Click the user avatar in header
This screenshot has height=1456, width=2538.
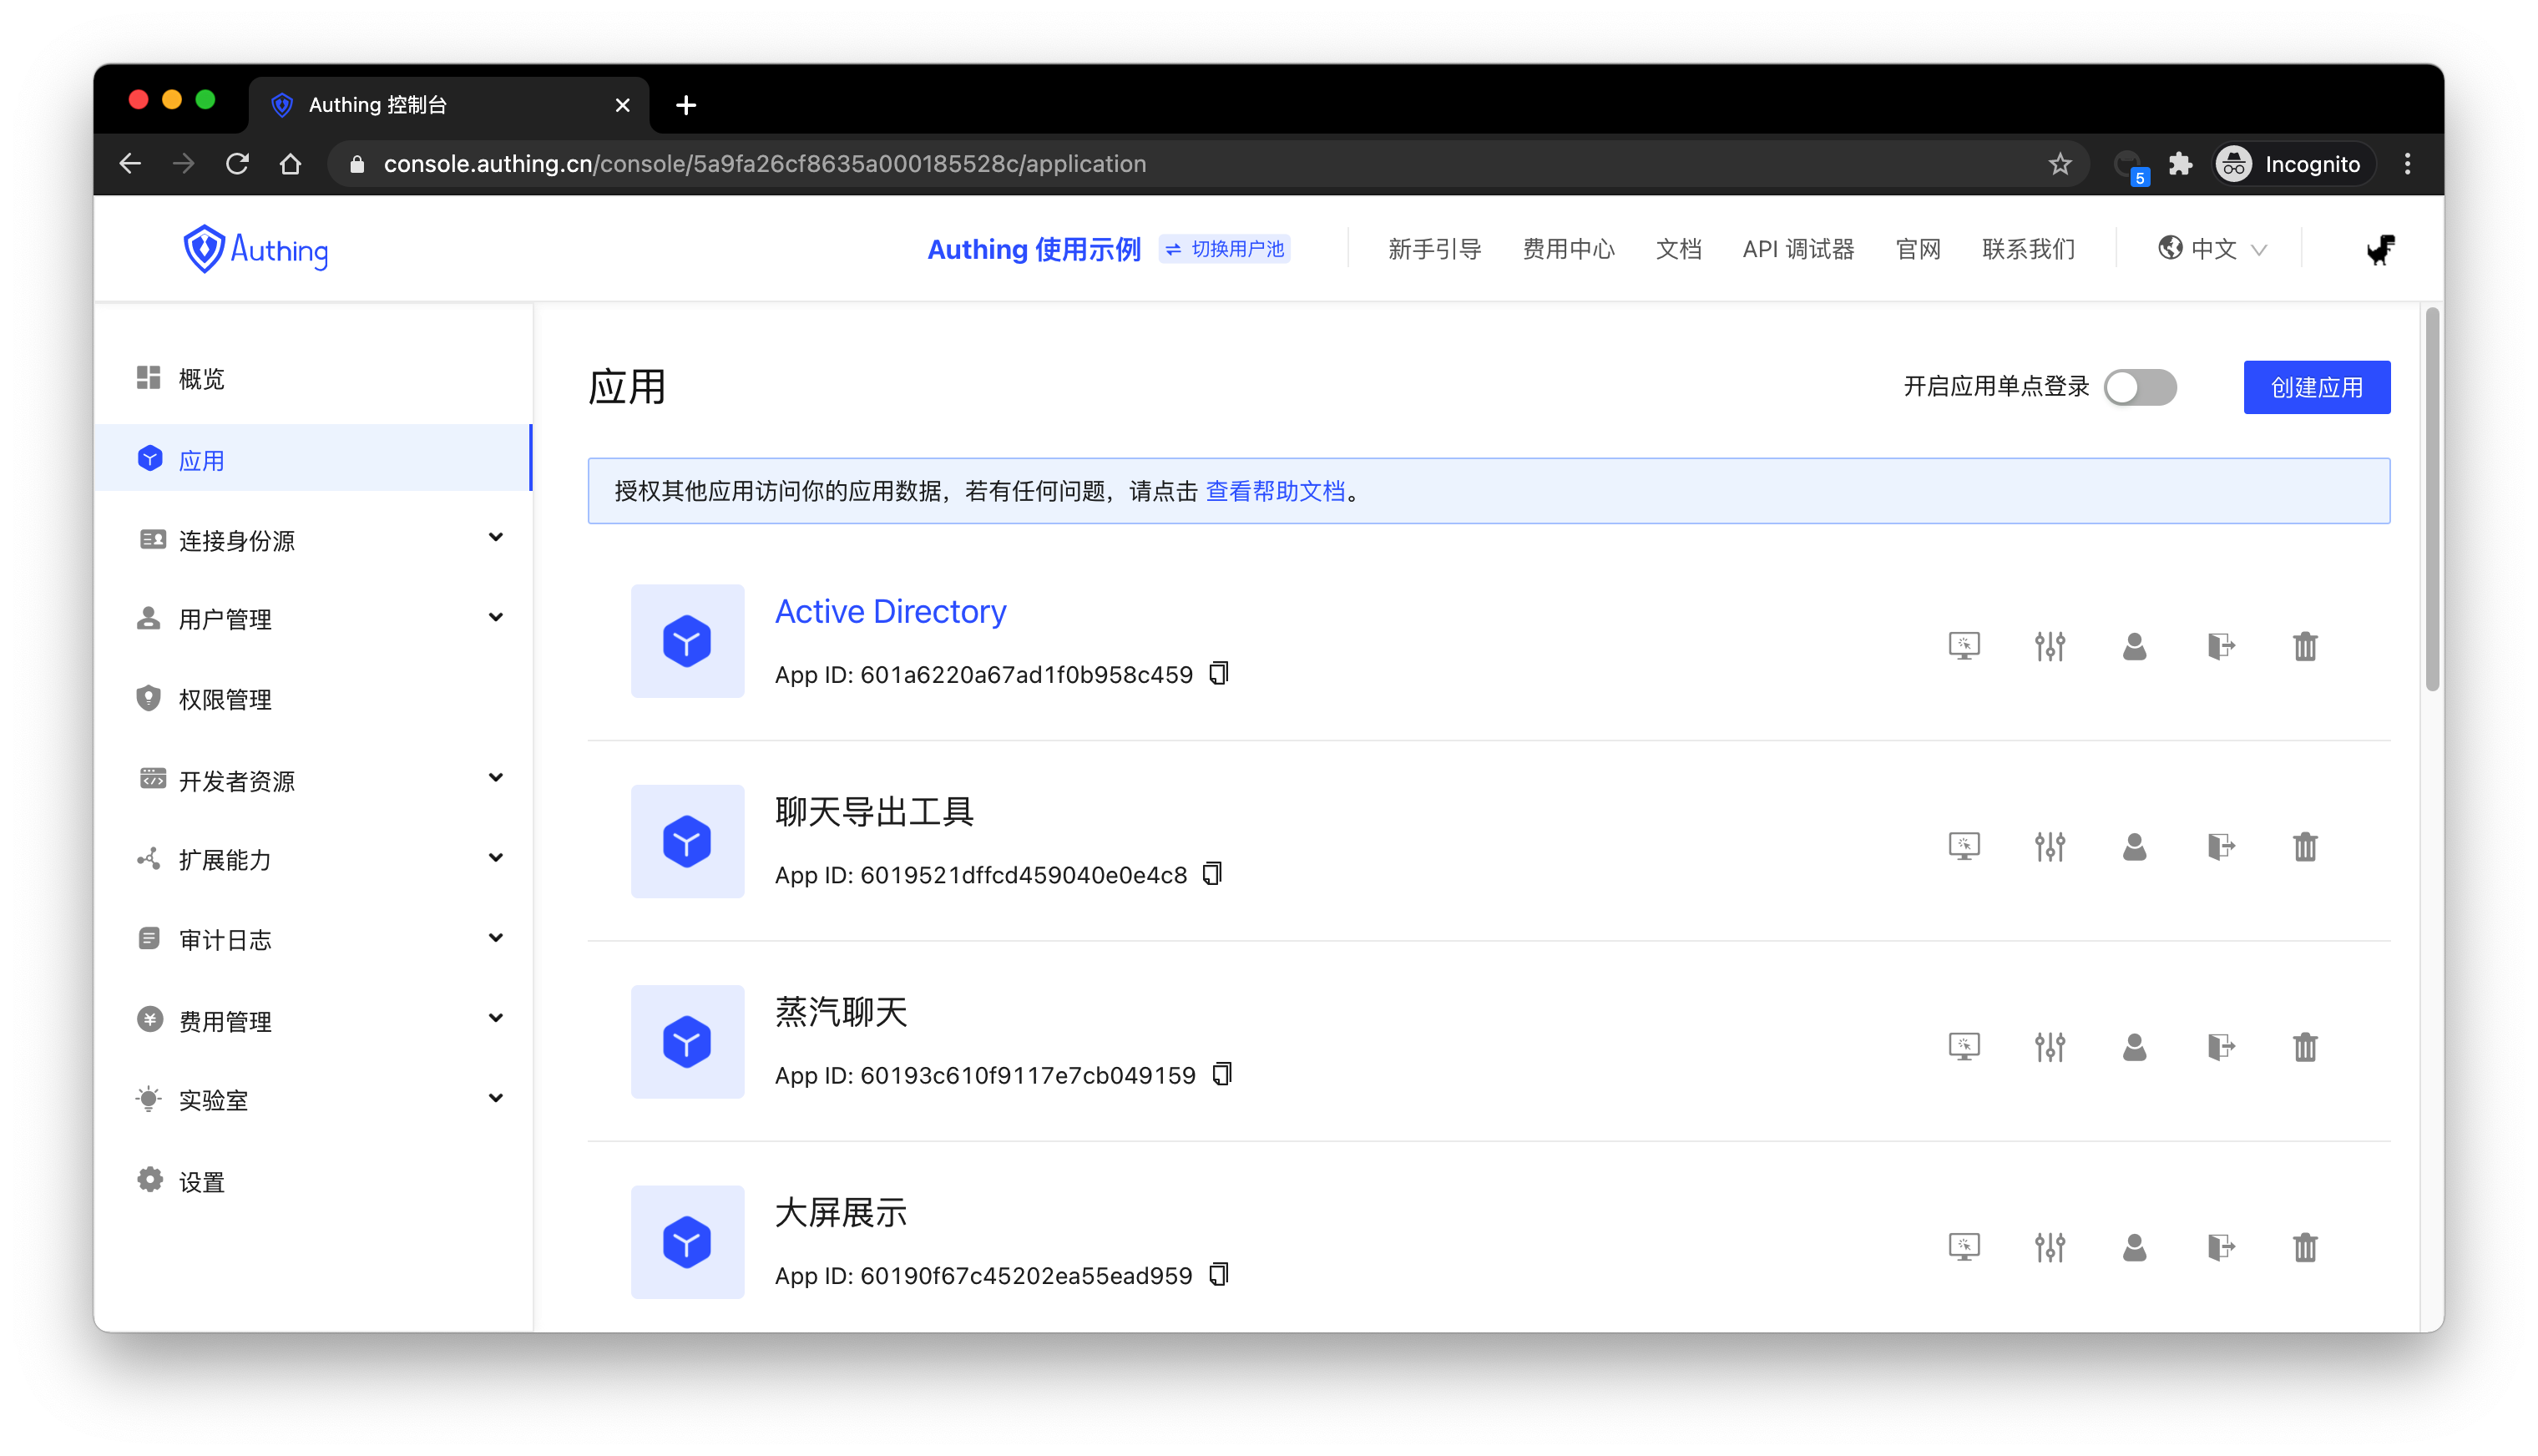point(2380,249)
